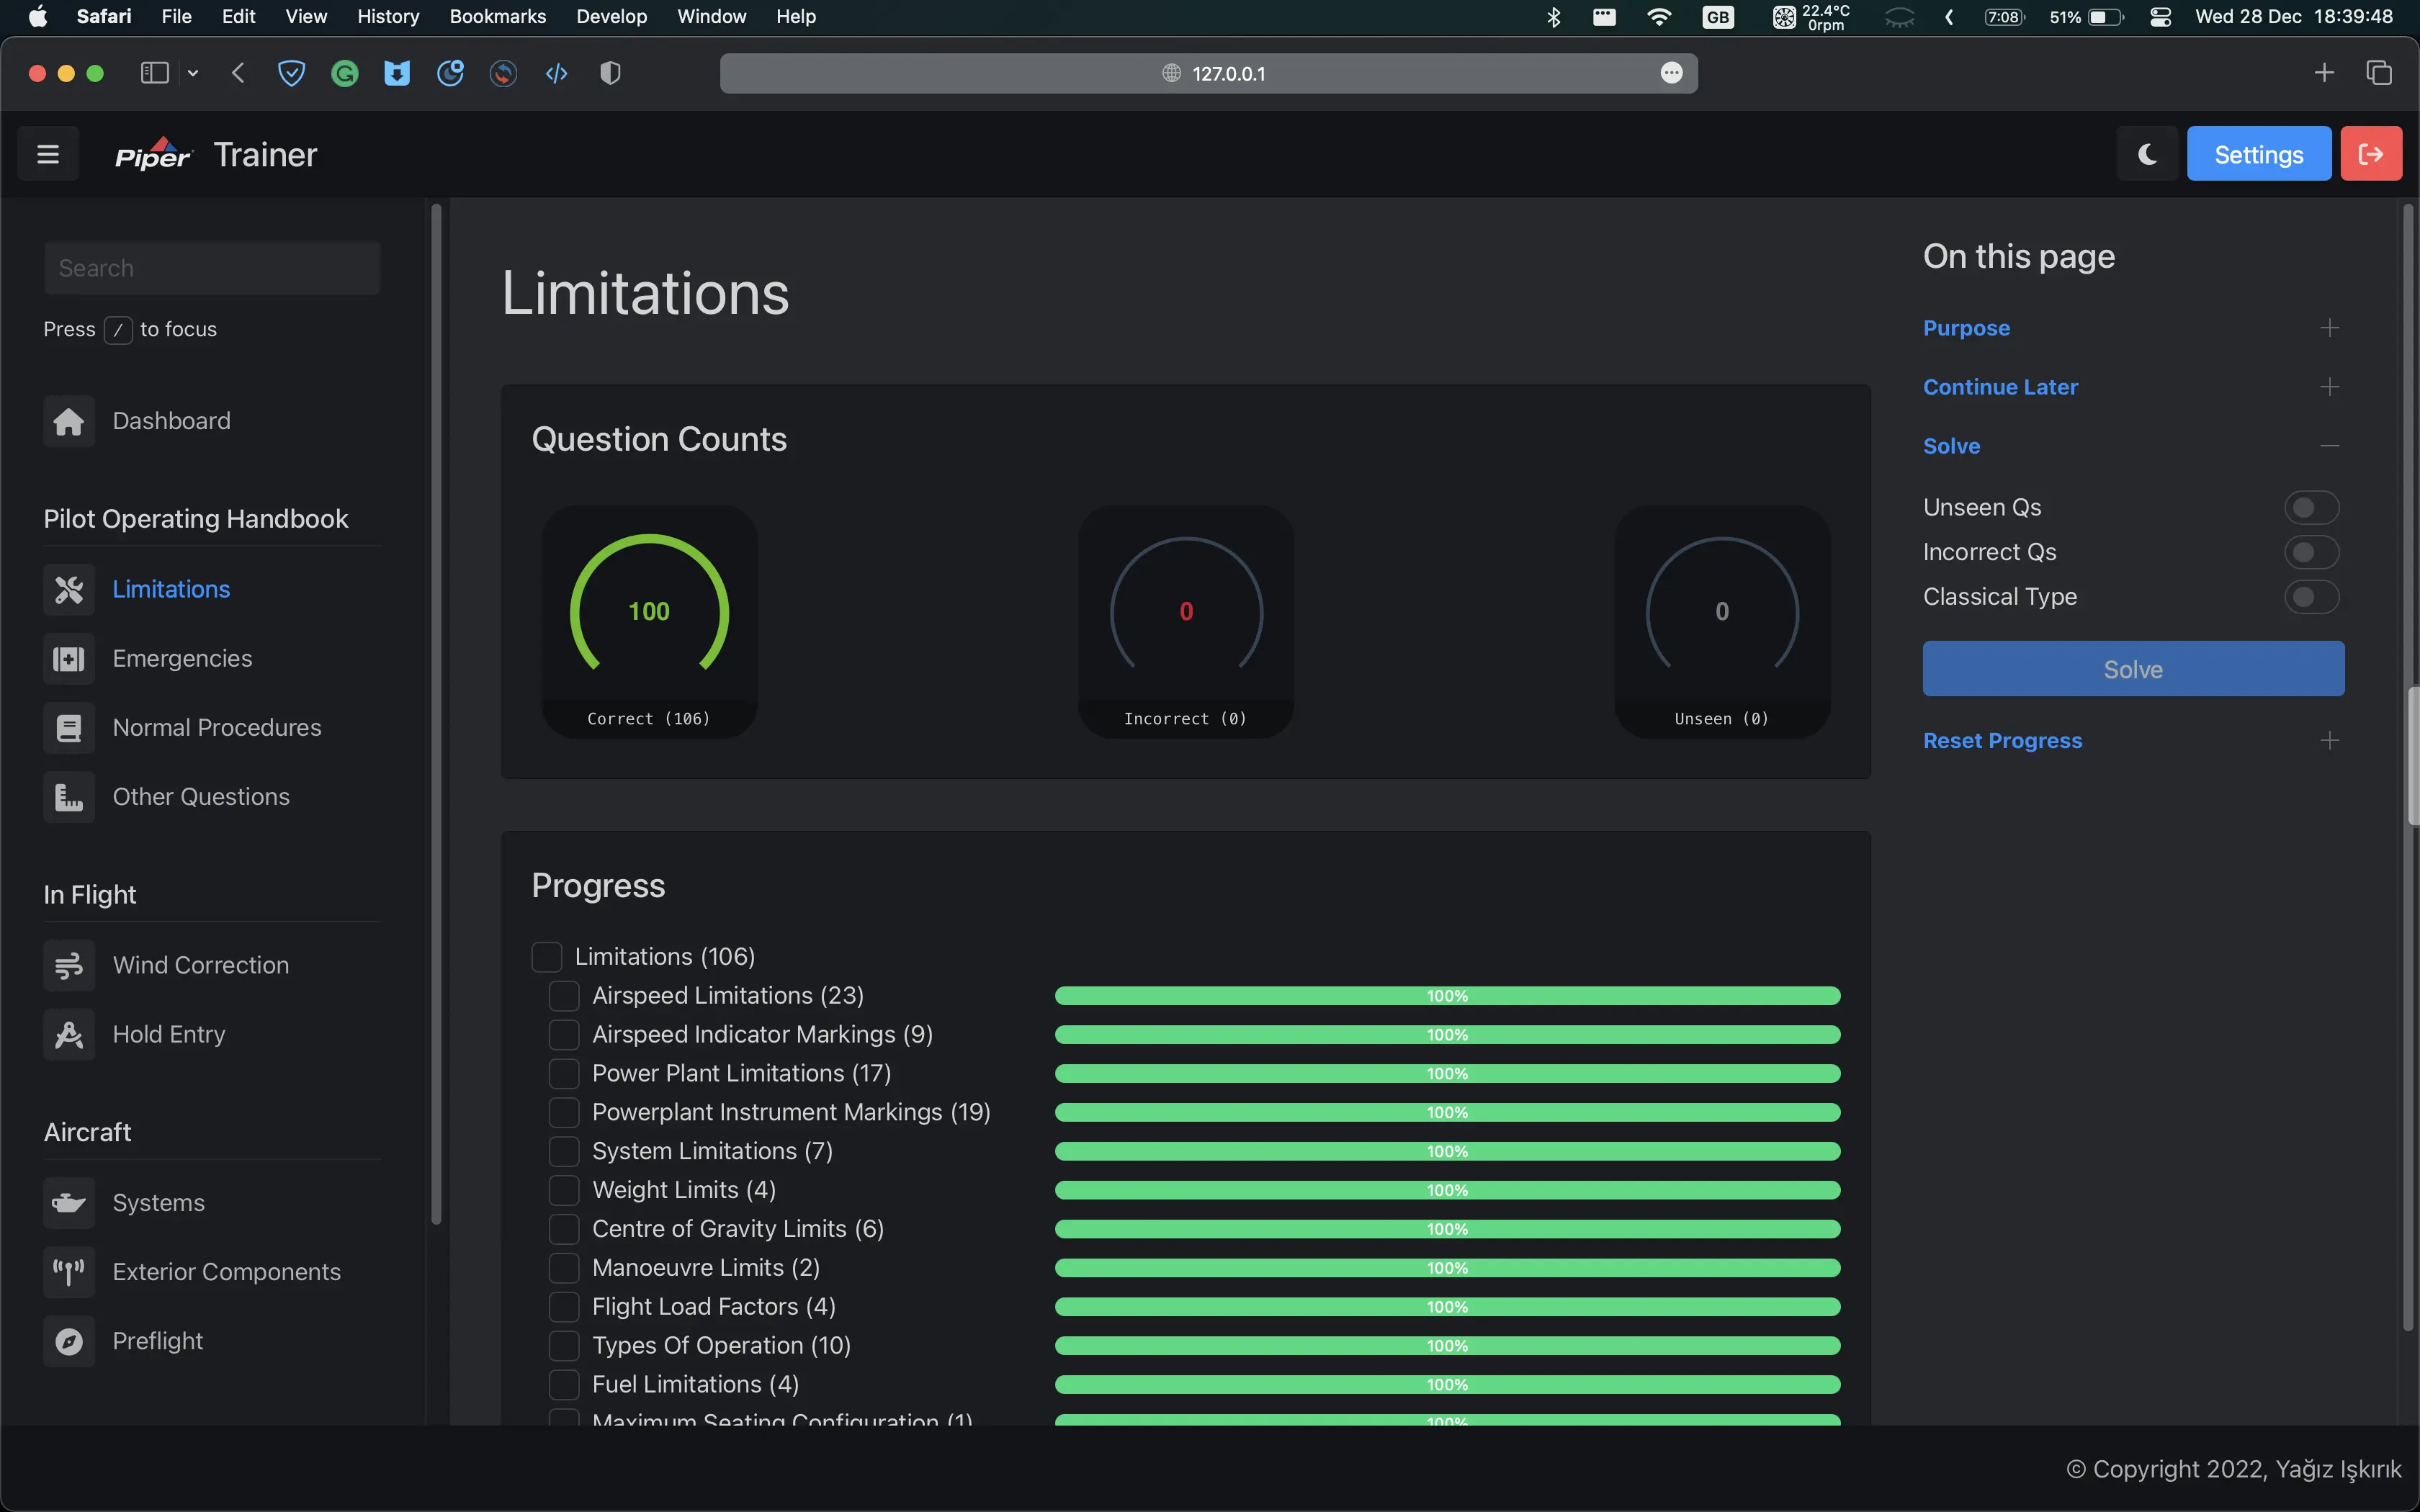Check System Limitations (7) checkbox
Viewport: 2420px width, 1512px height.
tap(564, 1152)
